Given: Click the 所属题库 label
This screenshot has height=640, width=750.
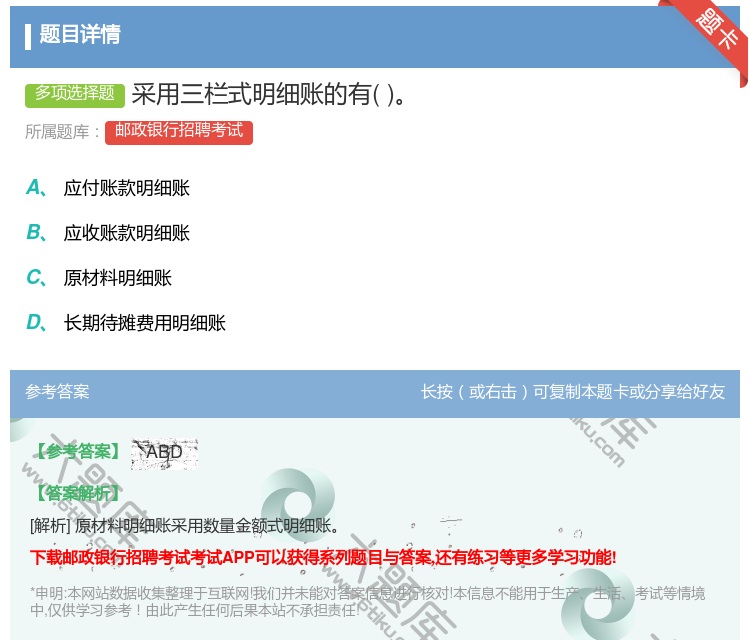Looking at the screenshot, I should [62, 132].
